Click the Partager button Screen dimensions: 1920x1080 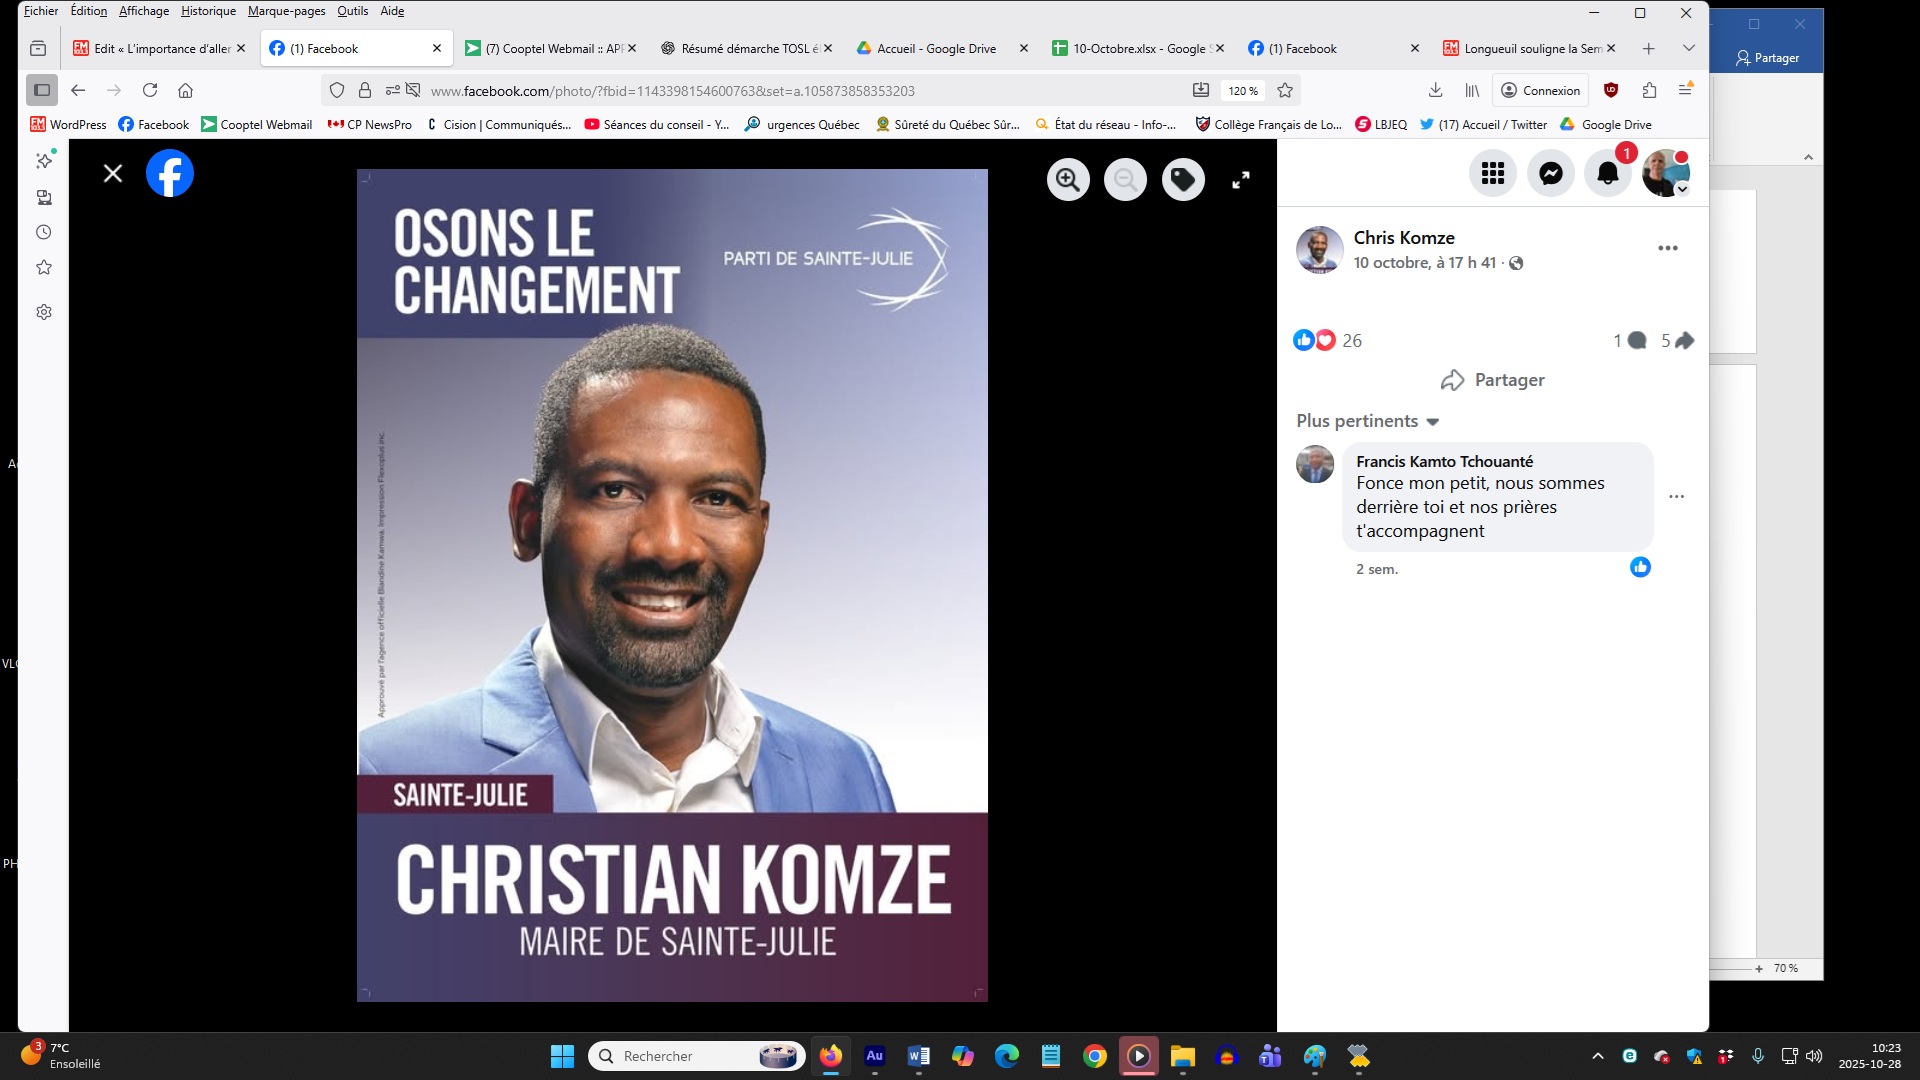[x=1492, y=380]
